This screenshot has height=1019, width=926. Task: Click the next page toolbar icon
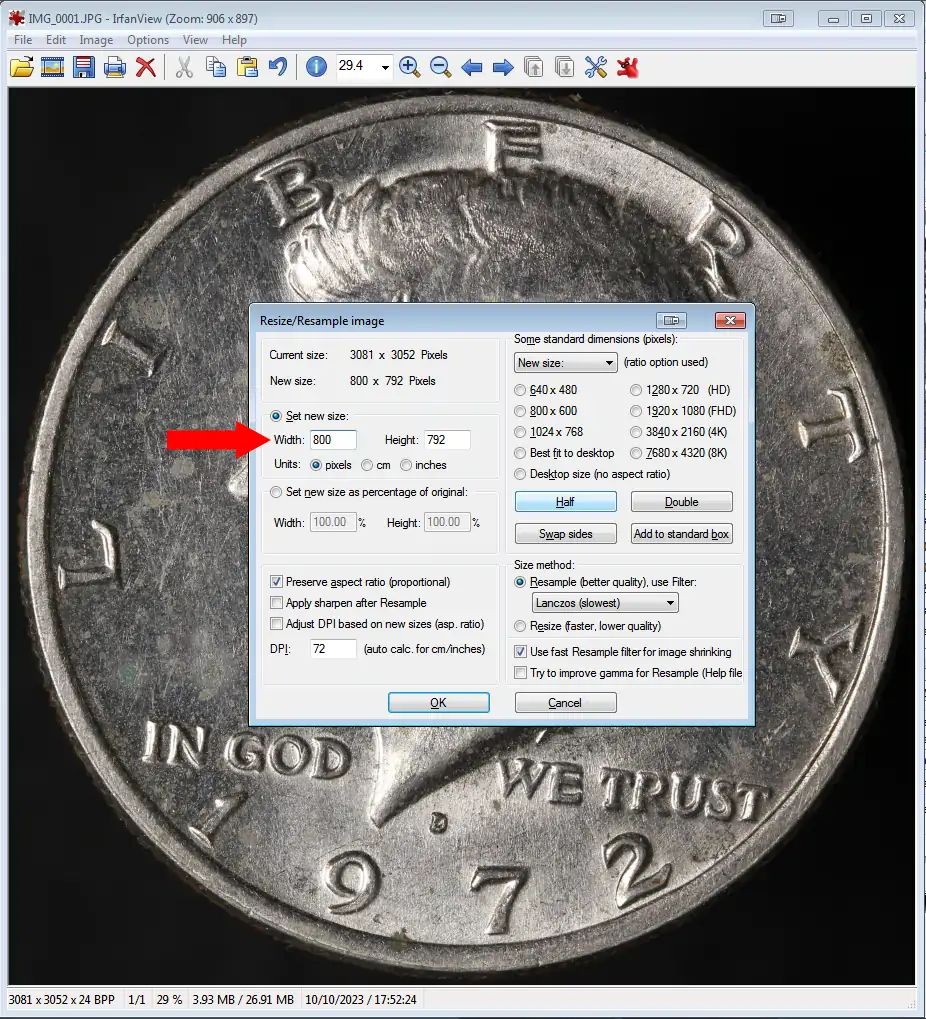click(565, 67)
